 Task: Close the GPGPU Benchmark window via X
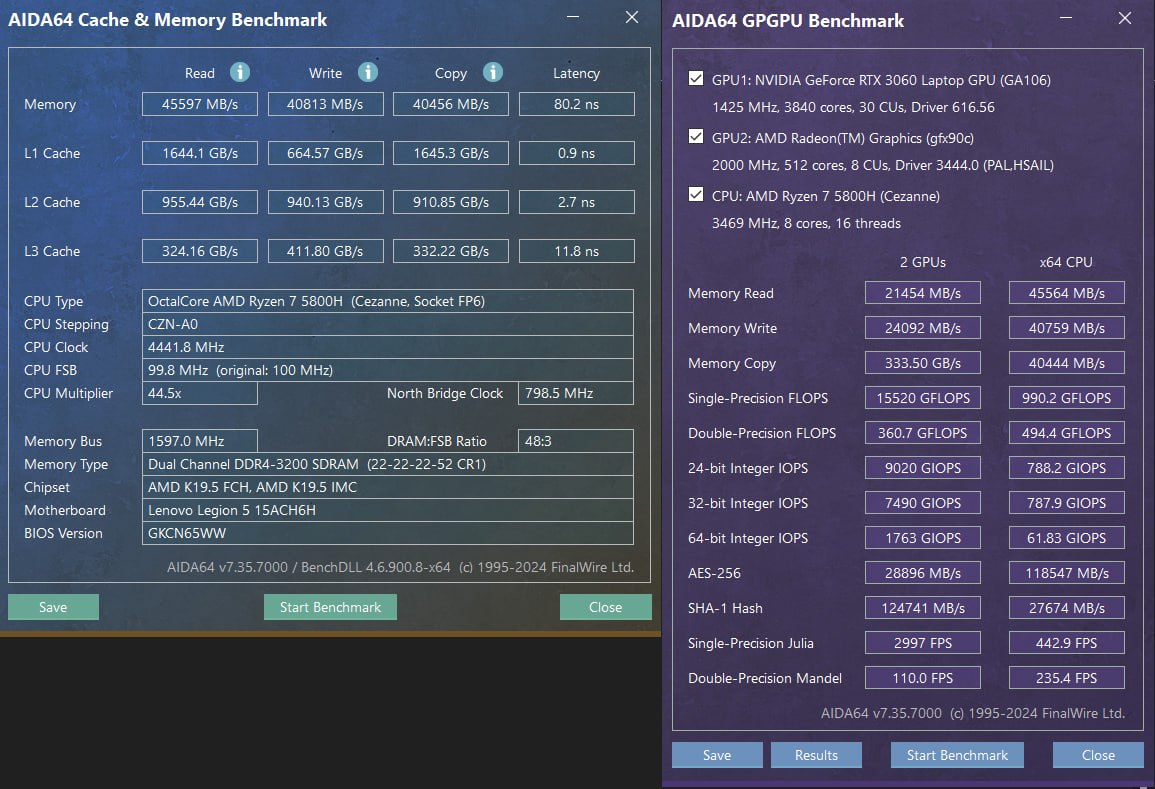tap(1125, 18)
